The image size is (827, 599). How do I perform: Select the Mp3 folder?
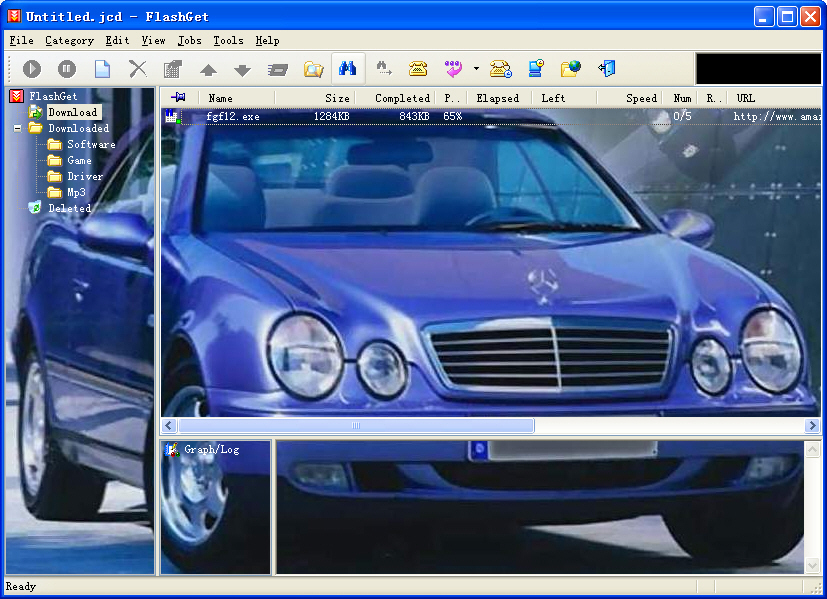[x=76, y=192]
